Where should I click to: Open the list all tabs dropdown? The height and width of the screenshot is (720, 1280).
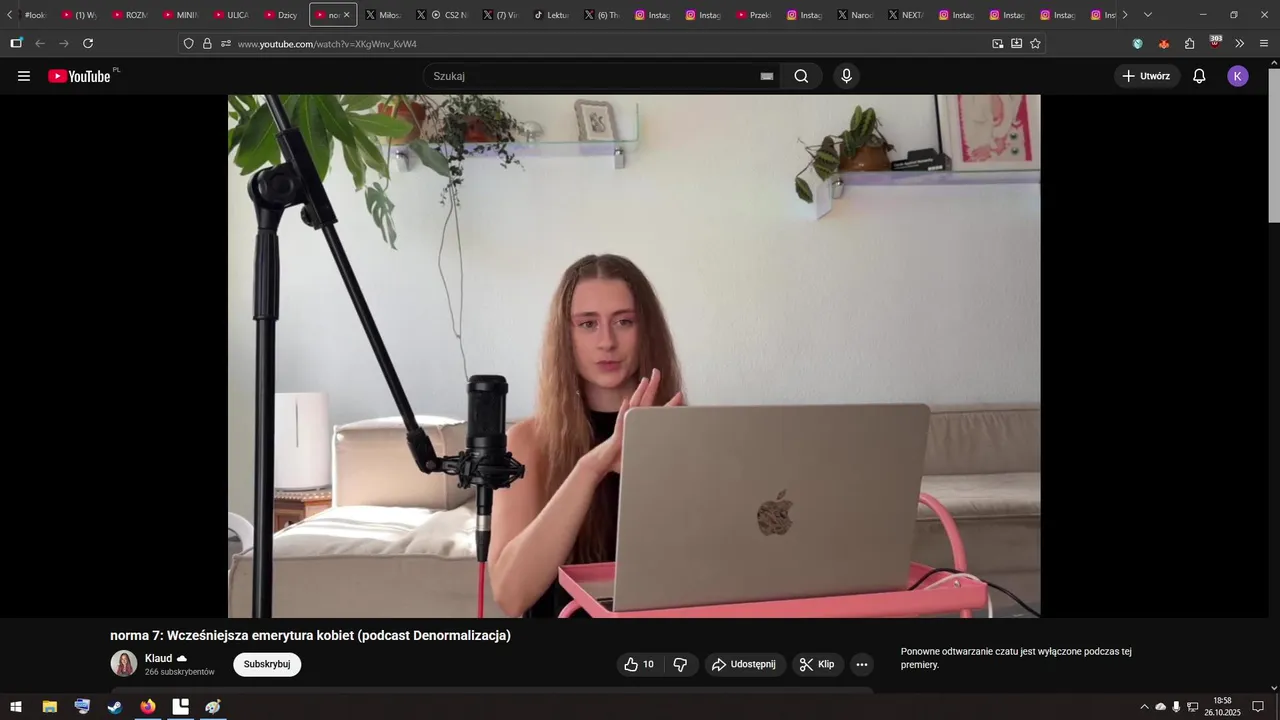coord(1147,15)
